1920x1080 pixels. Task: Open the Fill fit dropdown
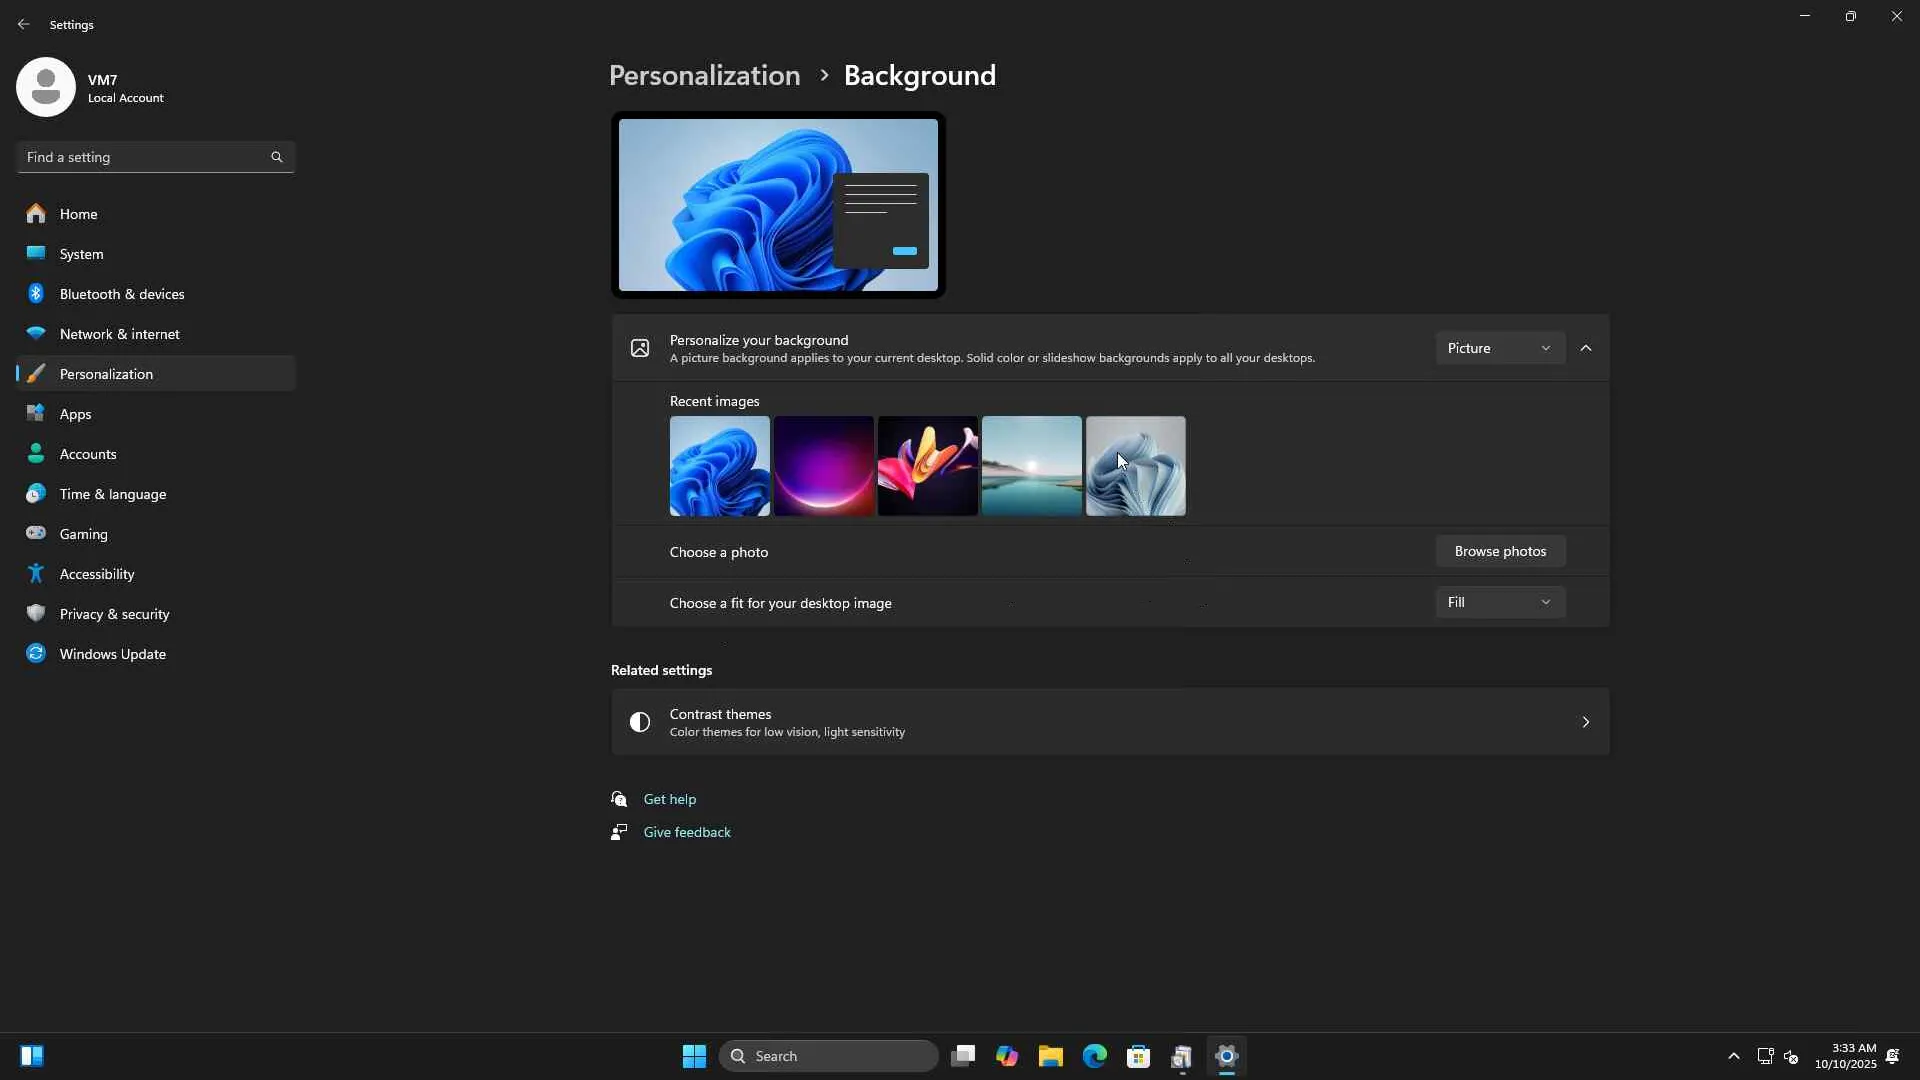click(1499, 602)
